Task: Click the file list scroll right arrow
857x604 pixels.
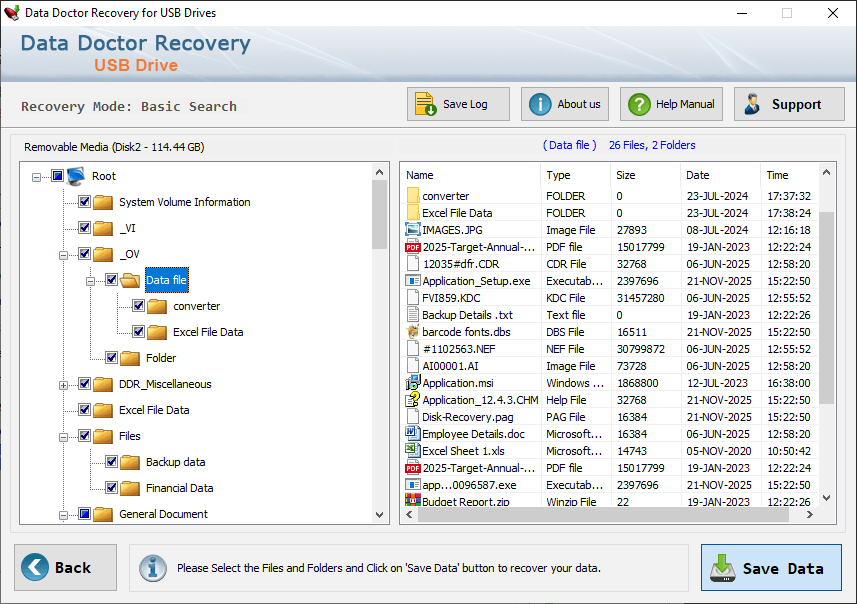Action: point(809,514)
